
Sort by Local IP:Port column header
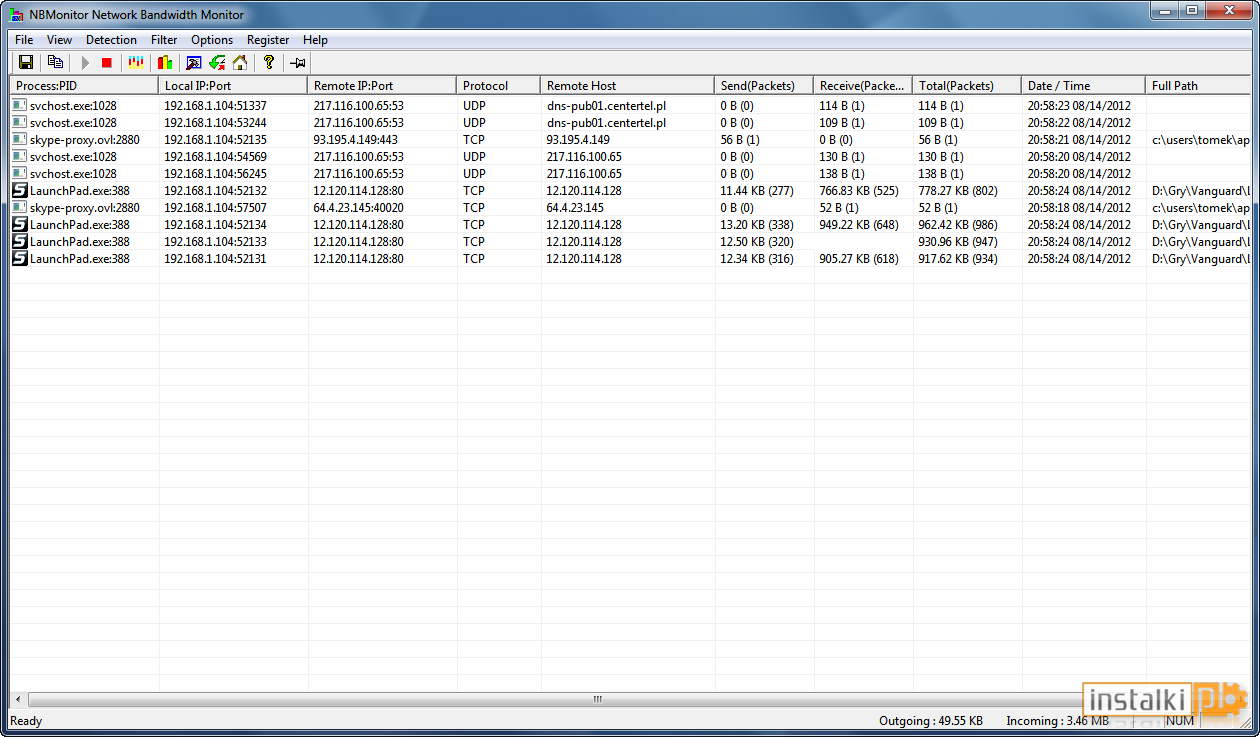pyautogui.click(x=233, y=86)
